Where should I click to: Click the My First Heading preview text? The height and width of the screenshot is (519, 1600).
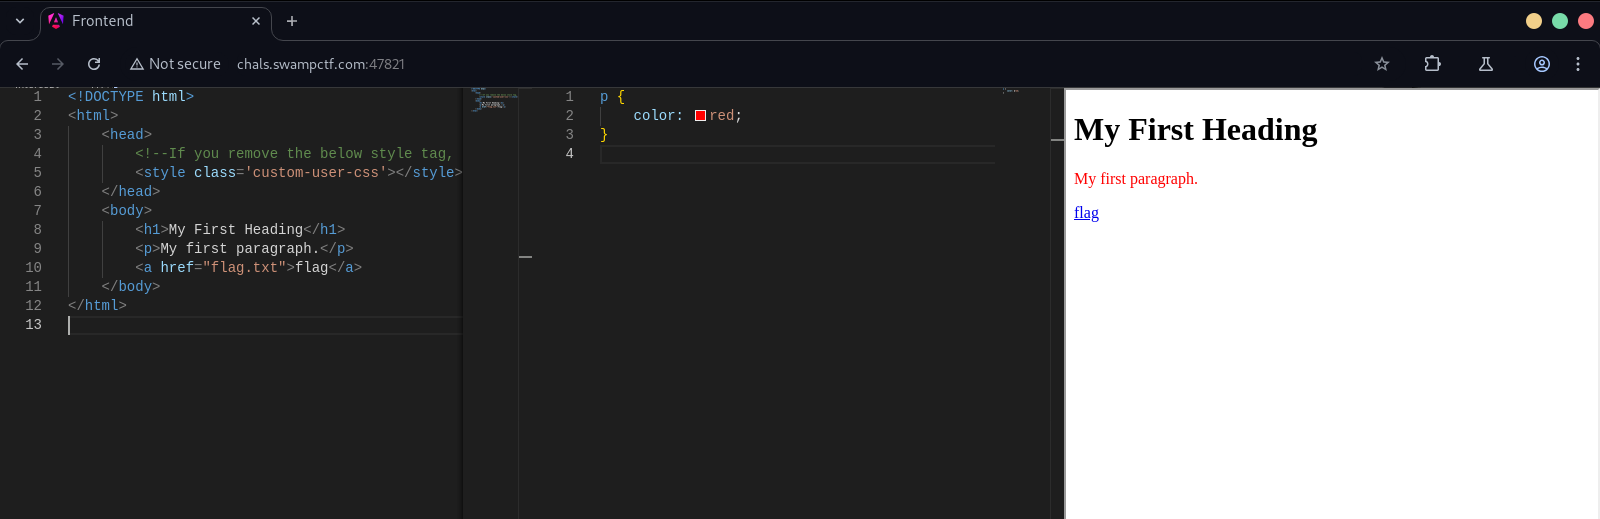(x=1195, y=130)
